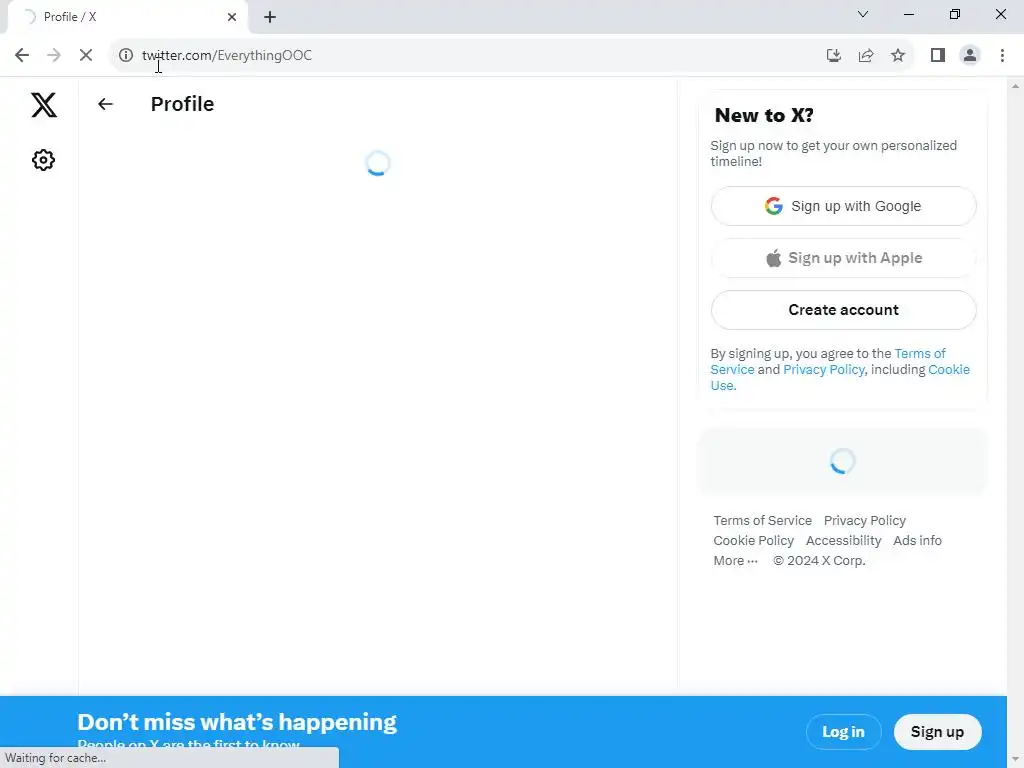The image size is (1024, 768).
Task: View site information icon in address bar
Action: pos(125,56)
